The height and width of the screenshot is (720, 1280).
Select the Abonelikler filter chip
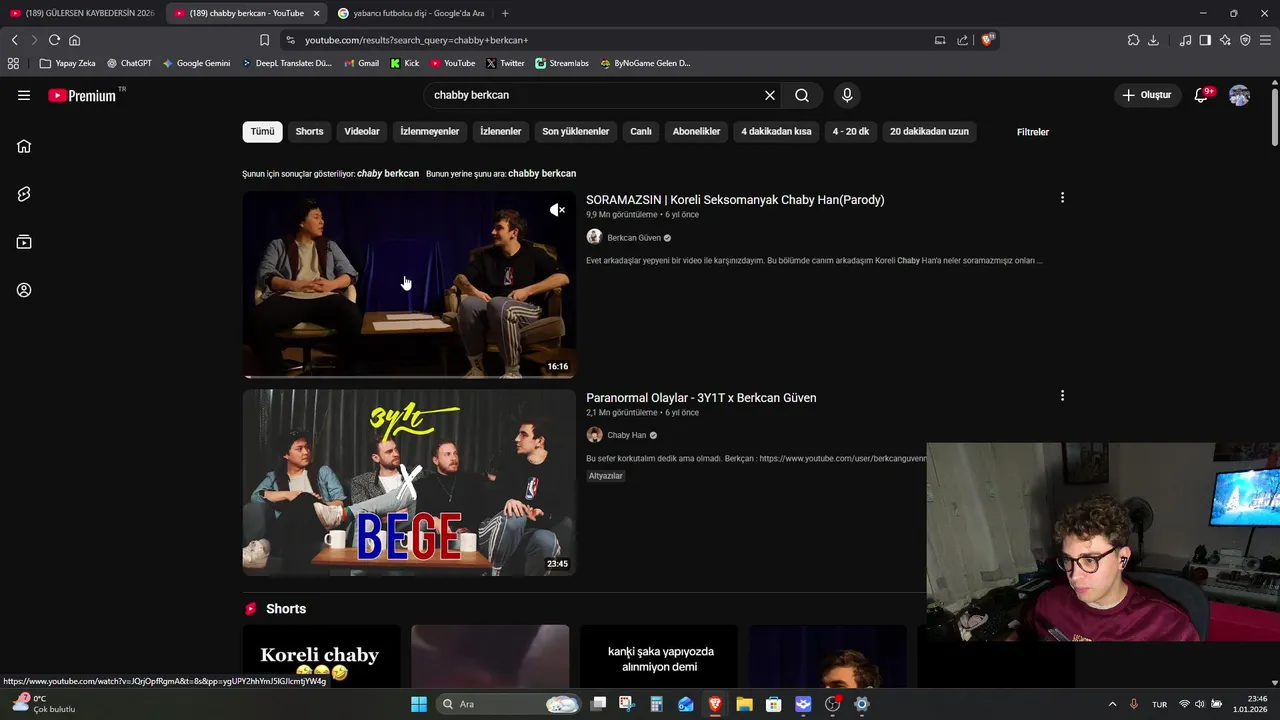click(696, 132)
